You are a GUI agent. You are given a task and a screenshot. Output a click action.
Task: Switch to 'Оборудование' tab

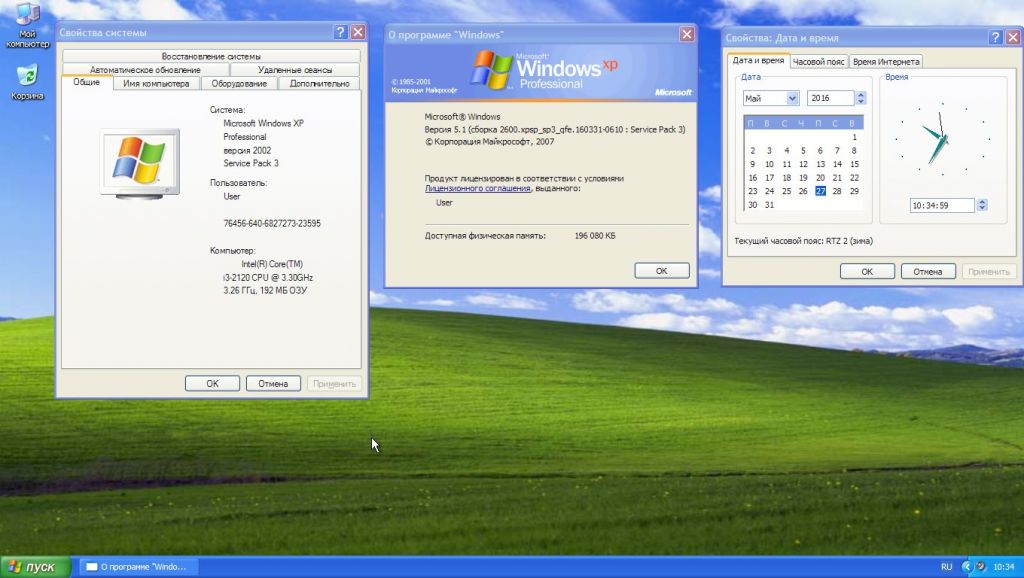(239, 84)
